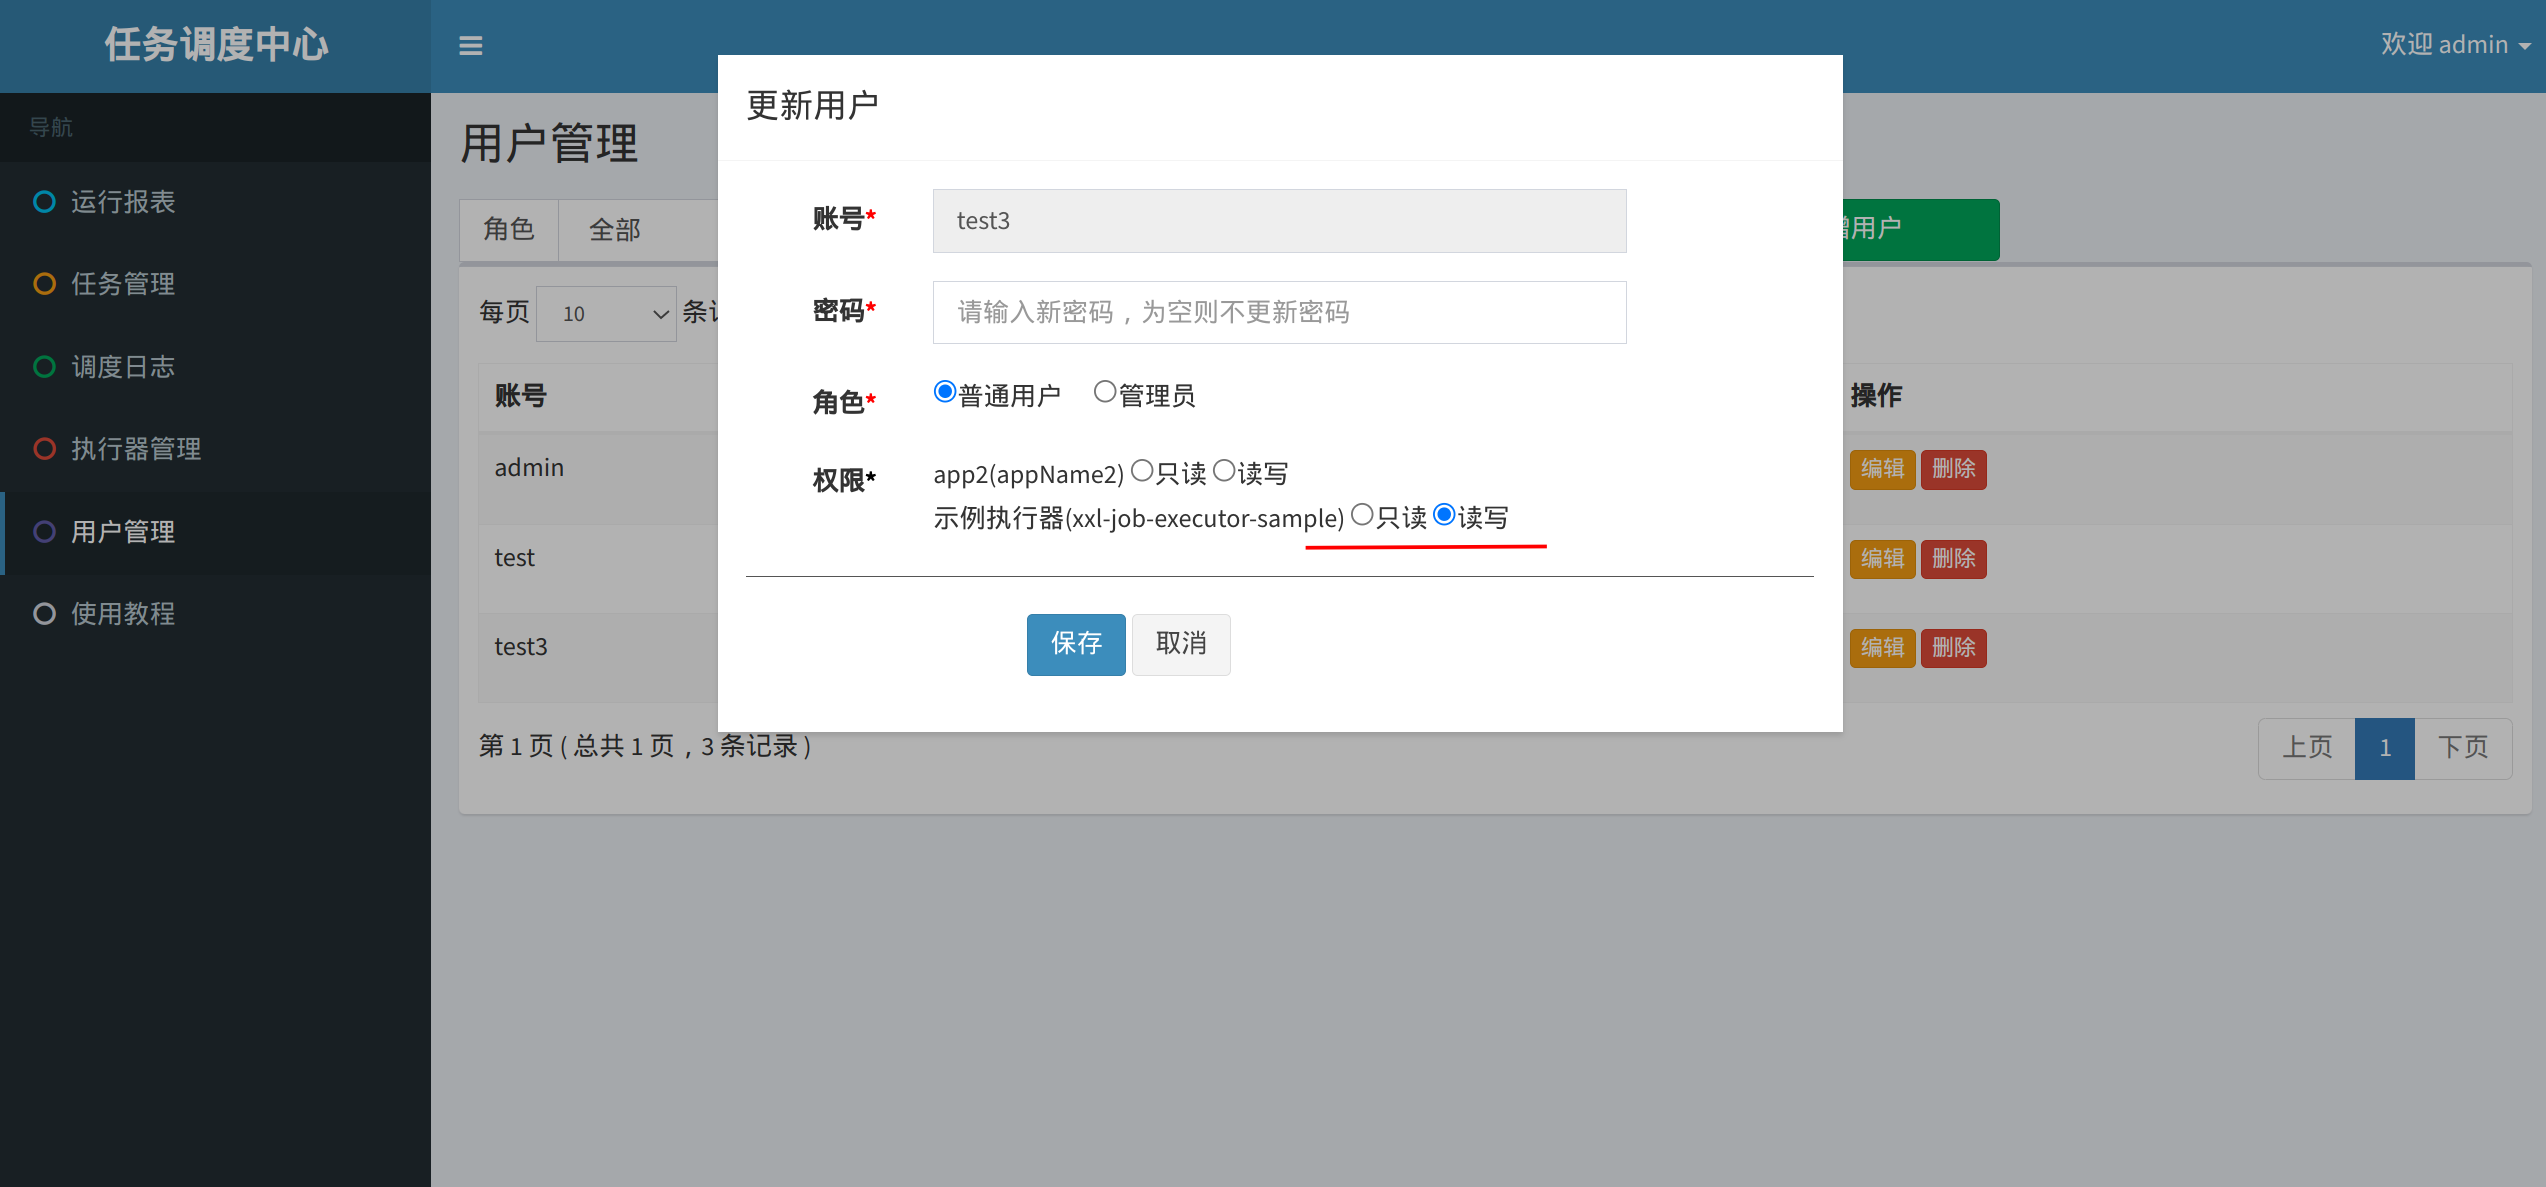
Task: Click the 取消 button
Action: coord(1181,644)
